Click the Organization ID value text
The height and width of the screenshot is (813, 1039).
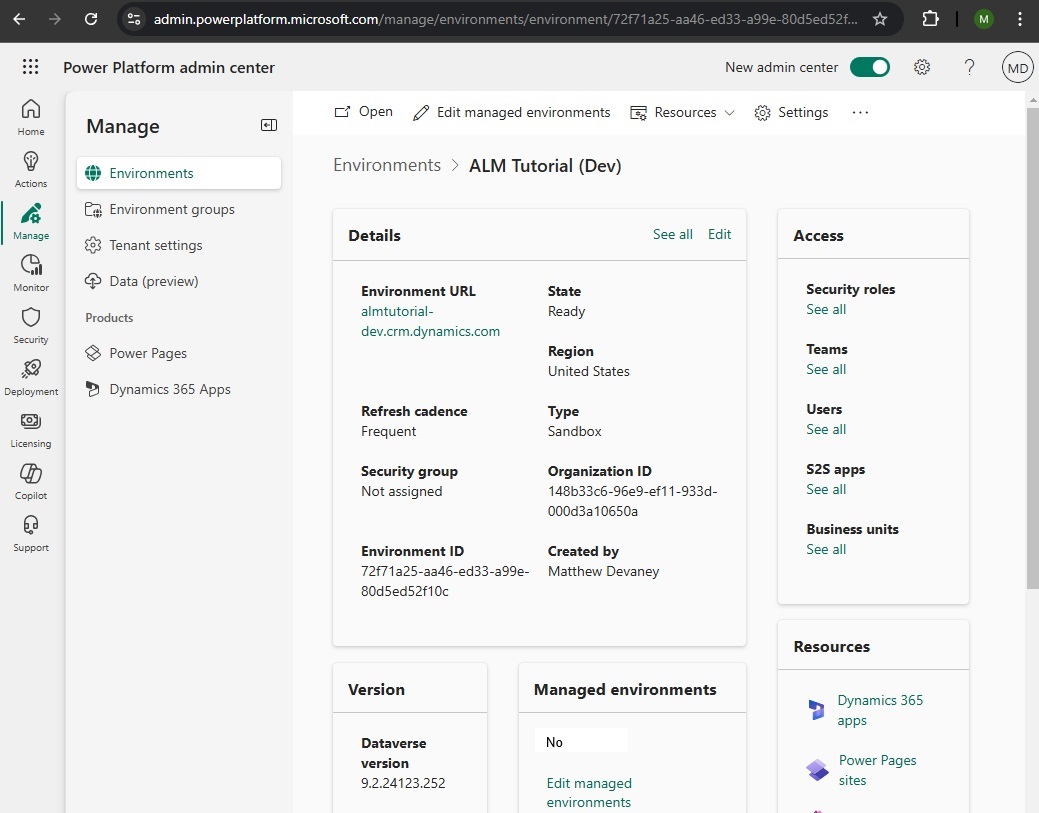(632, 501)
